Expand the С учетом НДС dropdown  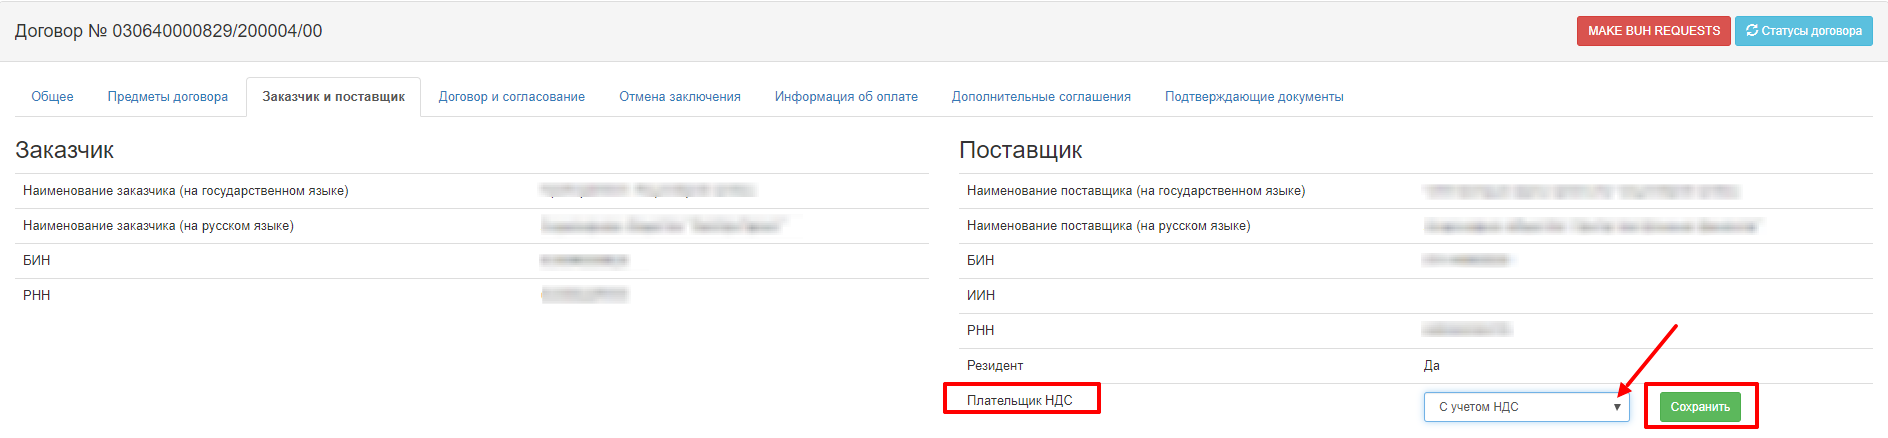(x=1526, y=407)
